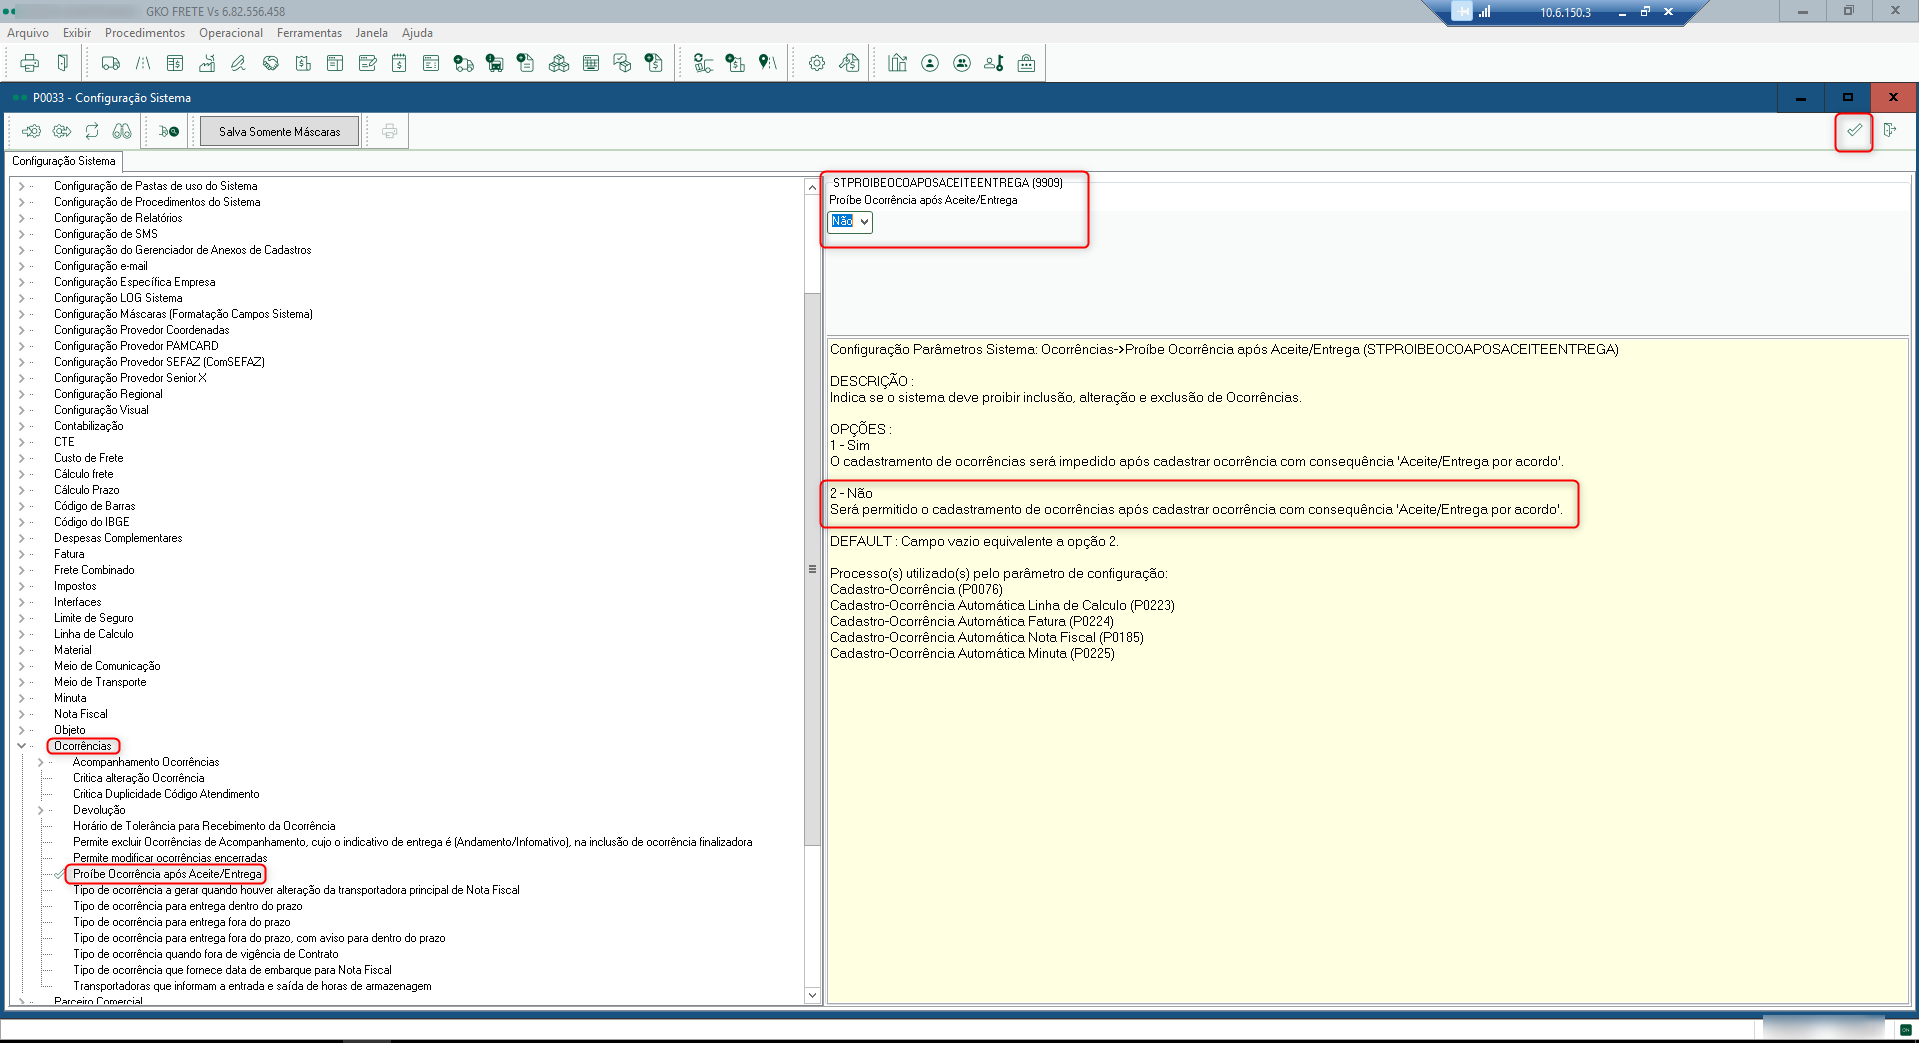Viewport: 1919px width, 1043px height.
Task: Open the calendar with dollar sign icon
Action: [399, 63]
